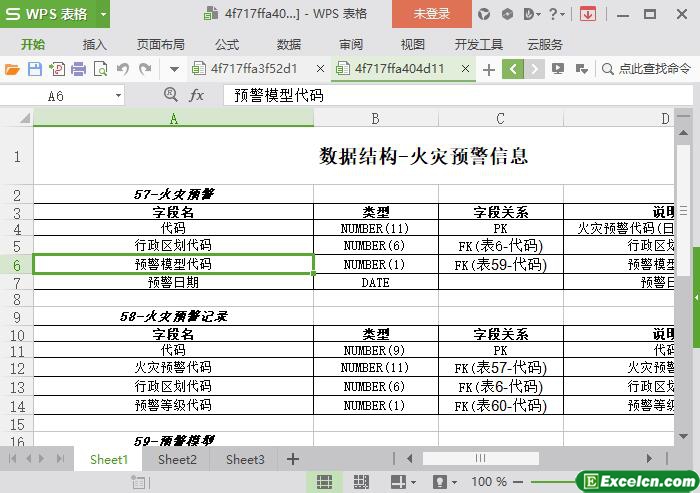The height and width of the screenshot is (493, 700).
Task: Open the 开发工具 ribbon tab
Action: tap(479, 45)
